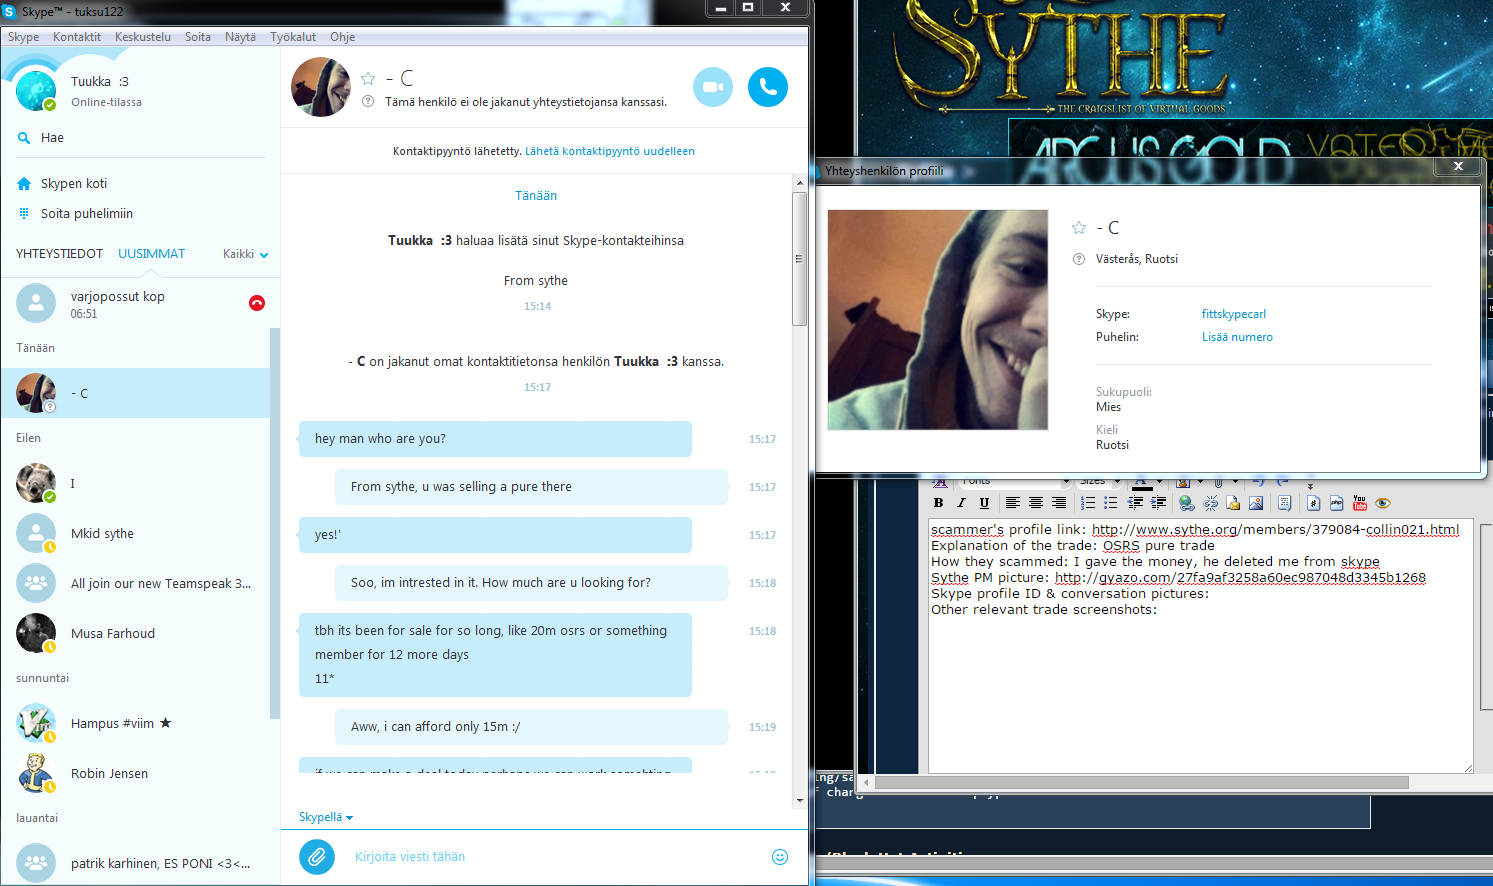Decrease indent in forum editor
1493x886 pixels.
point(1135,503)
